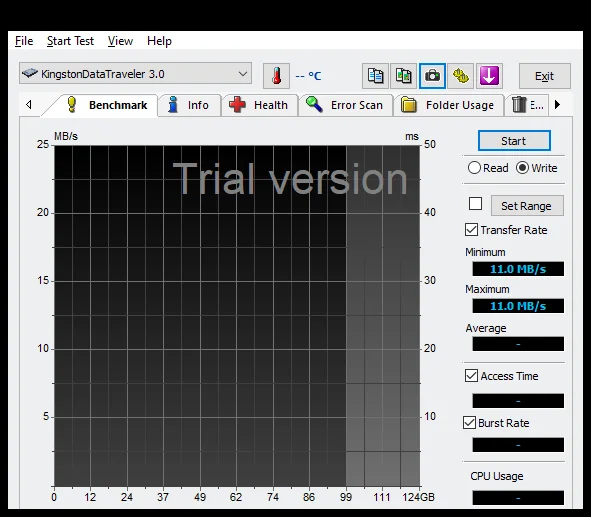Screen dimensions: 591x517
Task: Click the Exit button
Action: [x=545, y=76]
